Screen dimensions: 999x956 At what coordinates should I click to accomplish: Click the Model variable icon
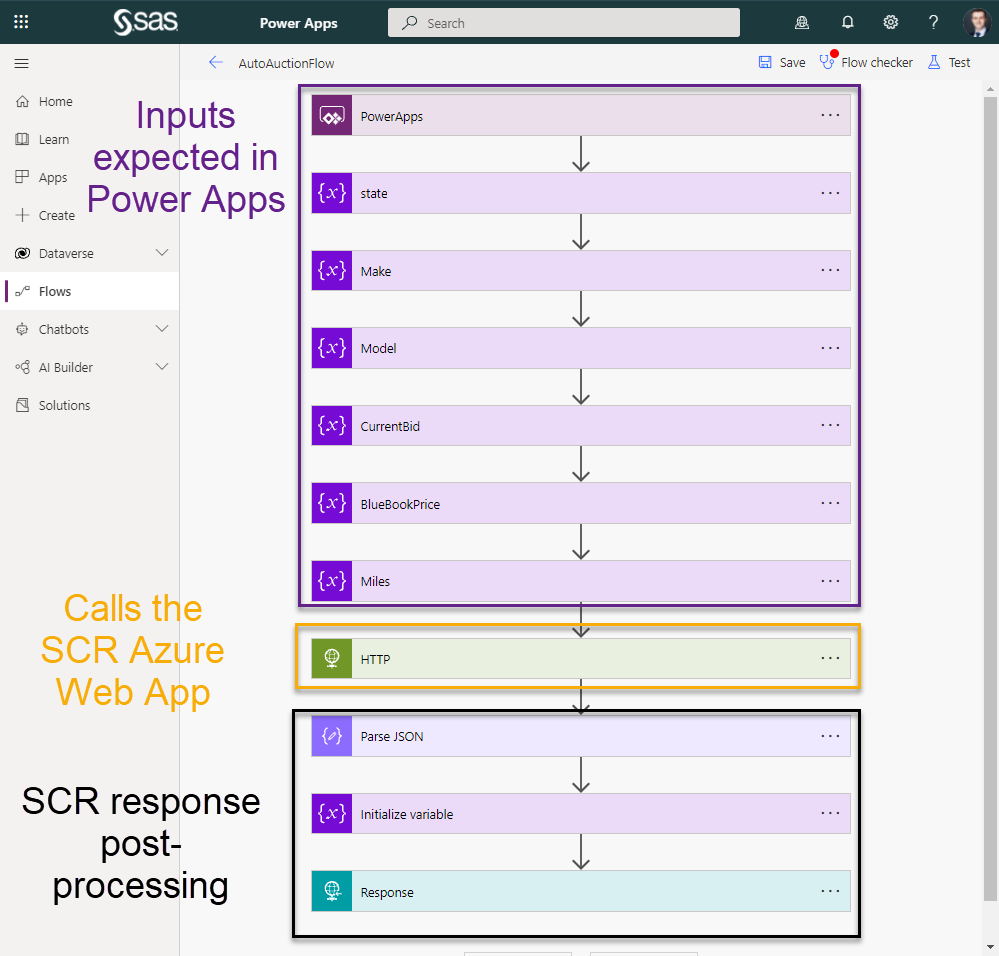coord(332,348)
